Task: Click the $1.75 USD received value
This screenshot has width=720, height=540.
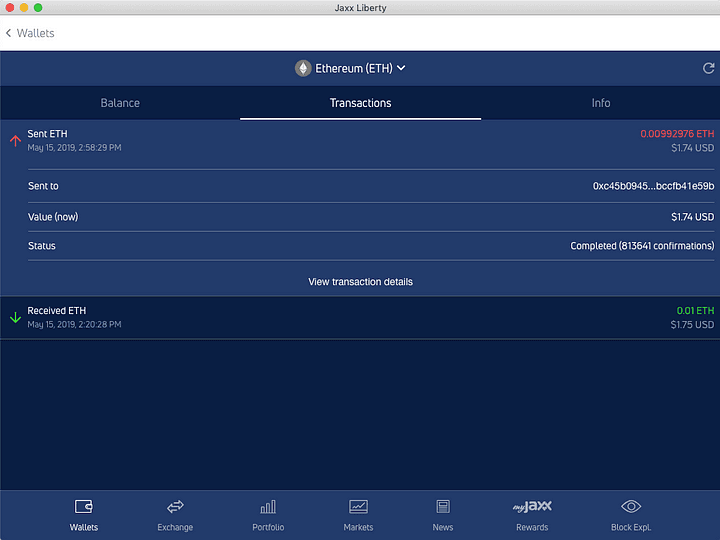Action: tap(692, 325)
